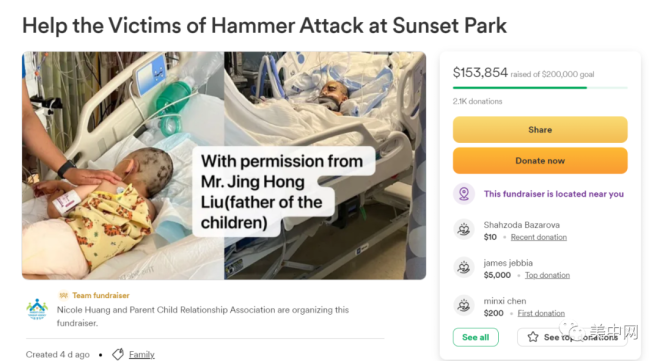Open the Top donation link
The height and width of the screenshot is (361, 660).
pos(547,275)
